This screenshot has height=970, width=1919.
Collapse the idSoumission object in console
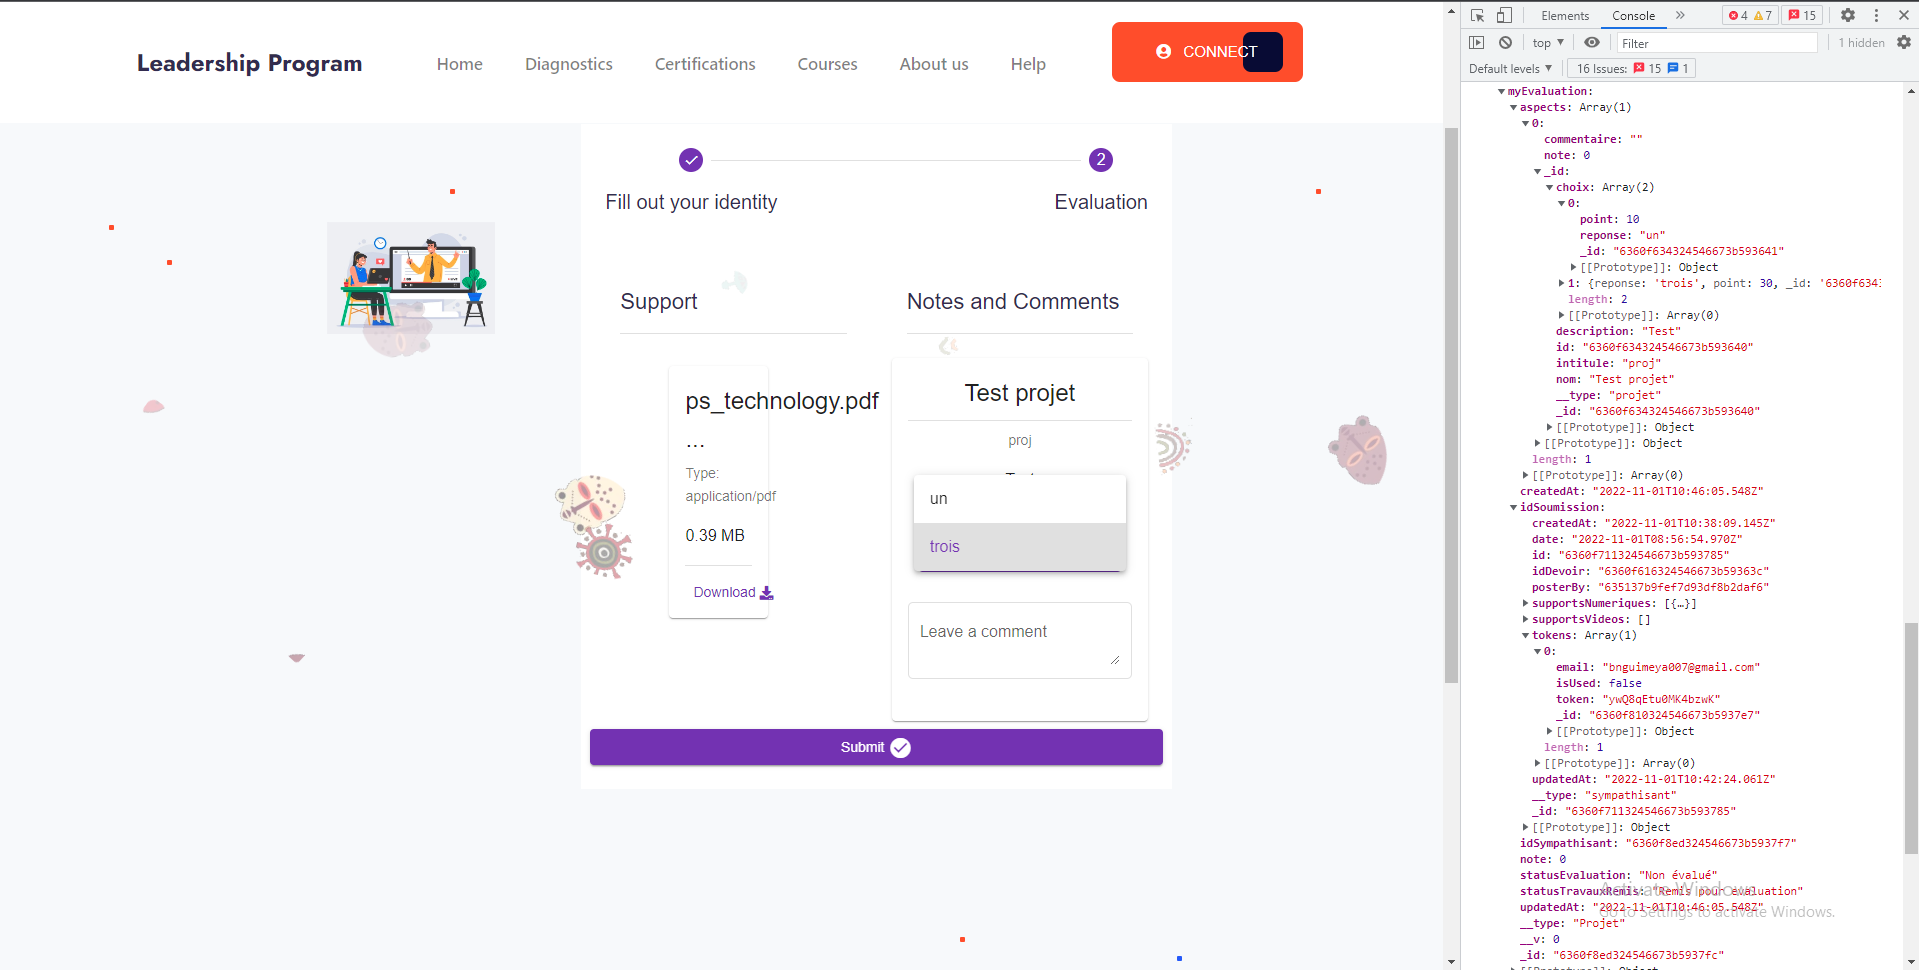(1513, 508)
